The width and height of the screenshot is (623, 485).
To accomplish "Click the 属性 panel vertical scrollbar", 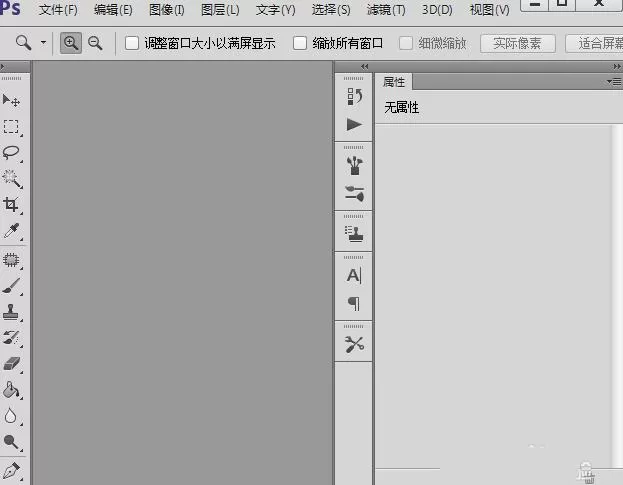I will [617, 296].
